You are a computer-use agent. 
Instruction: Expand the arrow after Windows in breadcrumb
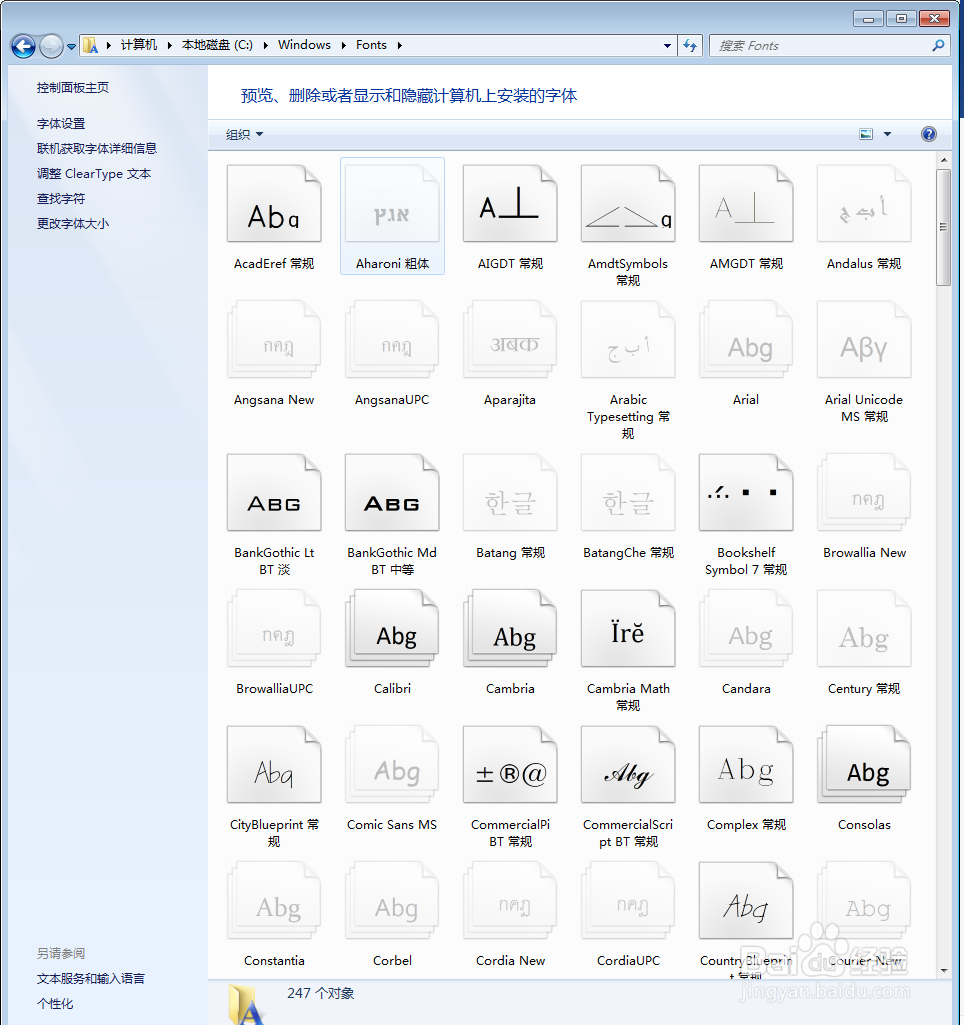click(x=343, y=45)
